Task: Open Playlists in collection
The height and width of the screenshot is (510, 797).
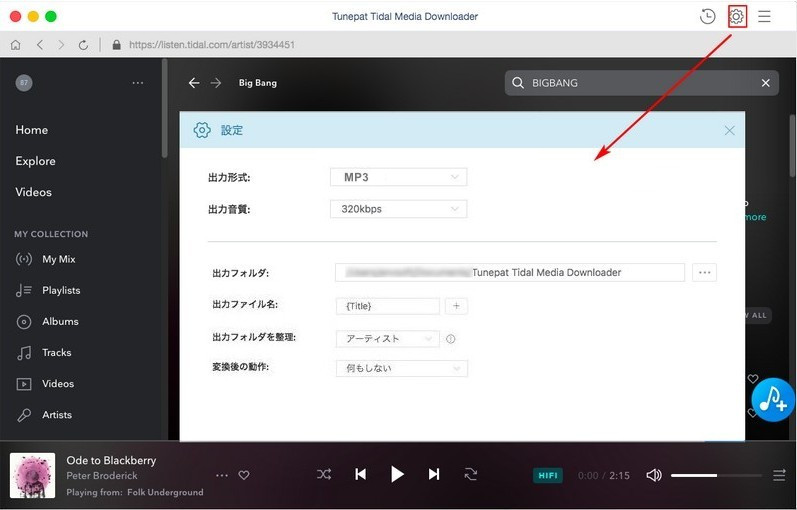Action: (x=48, y=290)
